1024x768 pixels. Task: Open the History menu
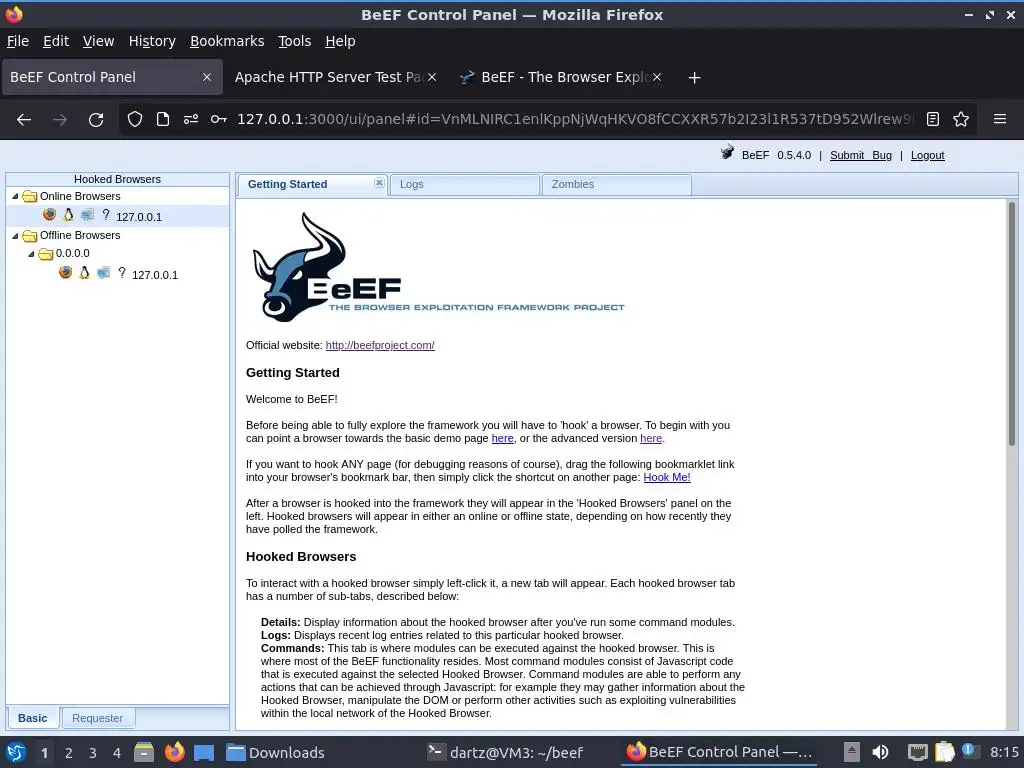click(x=152, y=41)
